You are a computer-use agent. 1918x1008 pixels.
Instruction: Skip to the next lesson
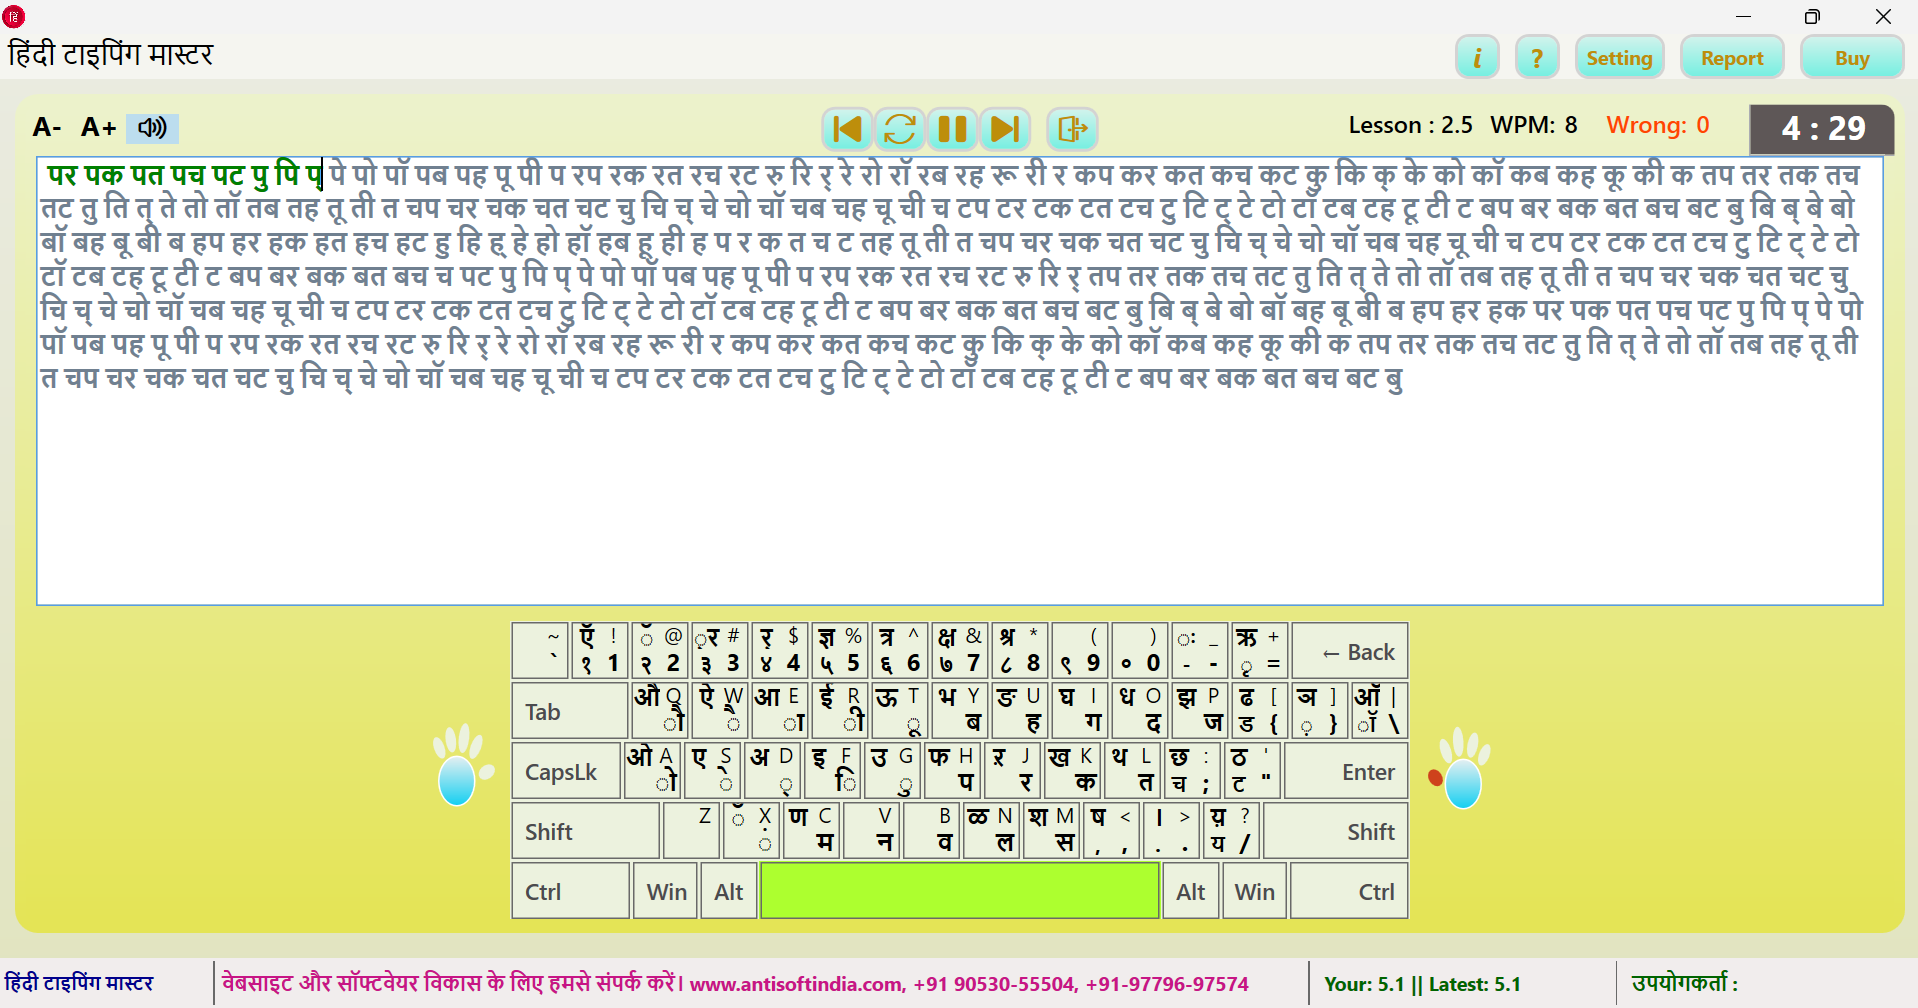click(x=1005, y=129)
